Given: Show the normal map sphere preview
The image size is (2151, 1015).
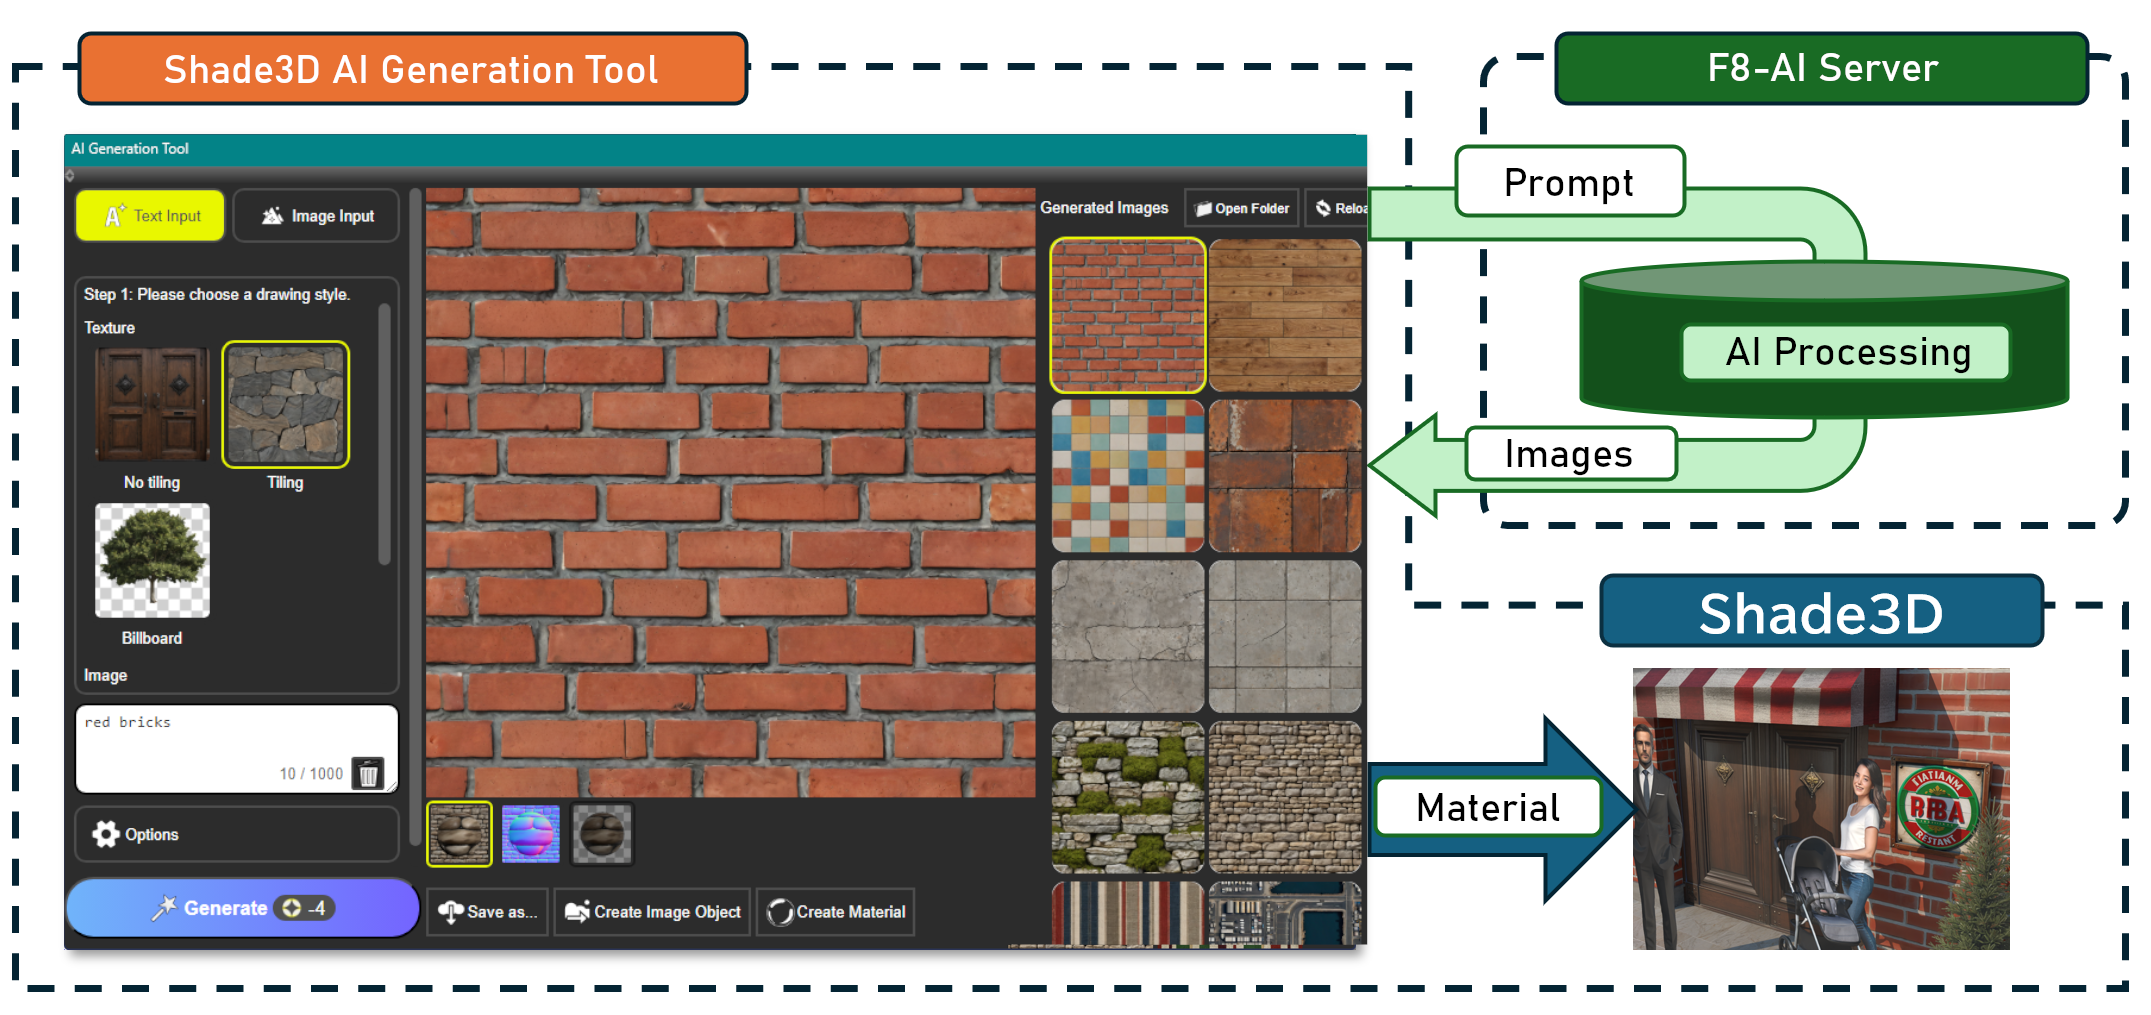Looking at the screenshot, I should (530, 833).
